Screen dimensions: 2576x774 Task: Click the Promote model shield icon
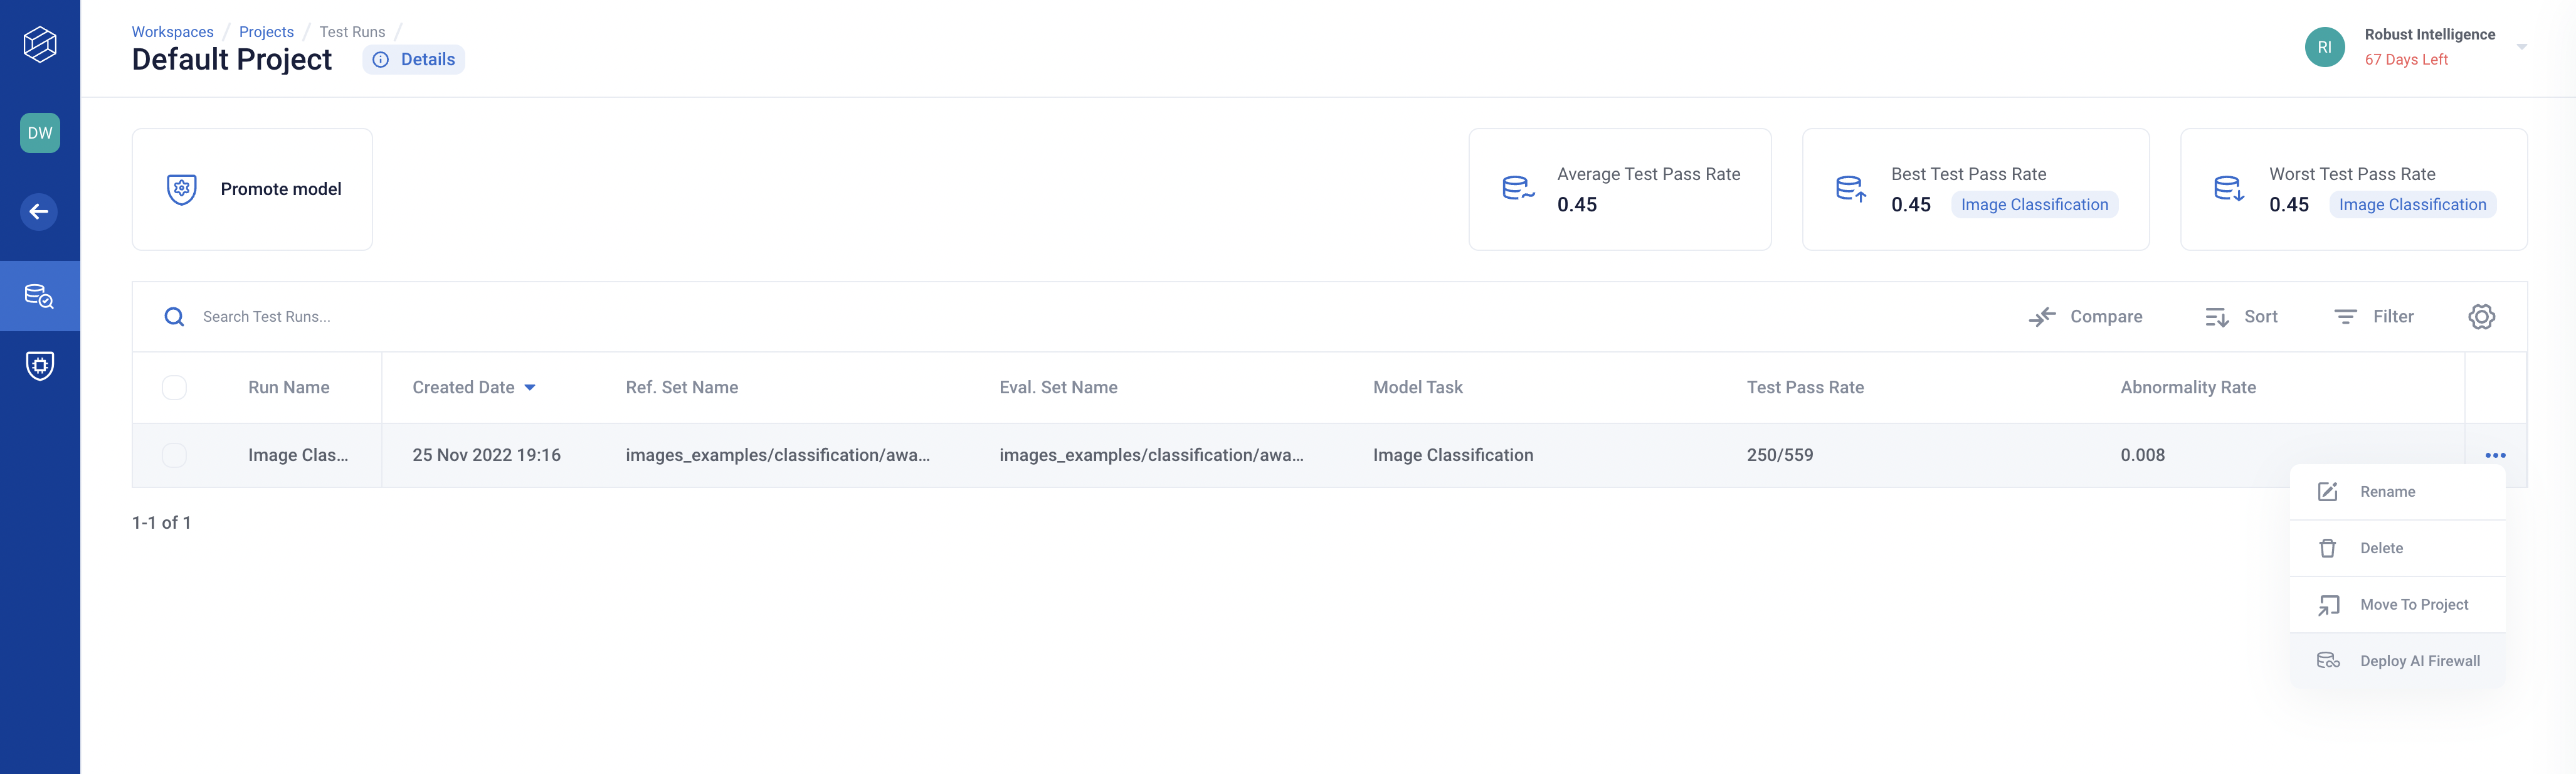181,189
